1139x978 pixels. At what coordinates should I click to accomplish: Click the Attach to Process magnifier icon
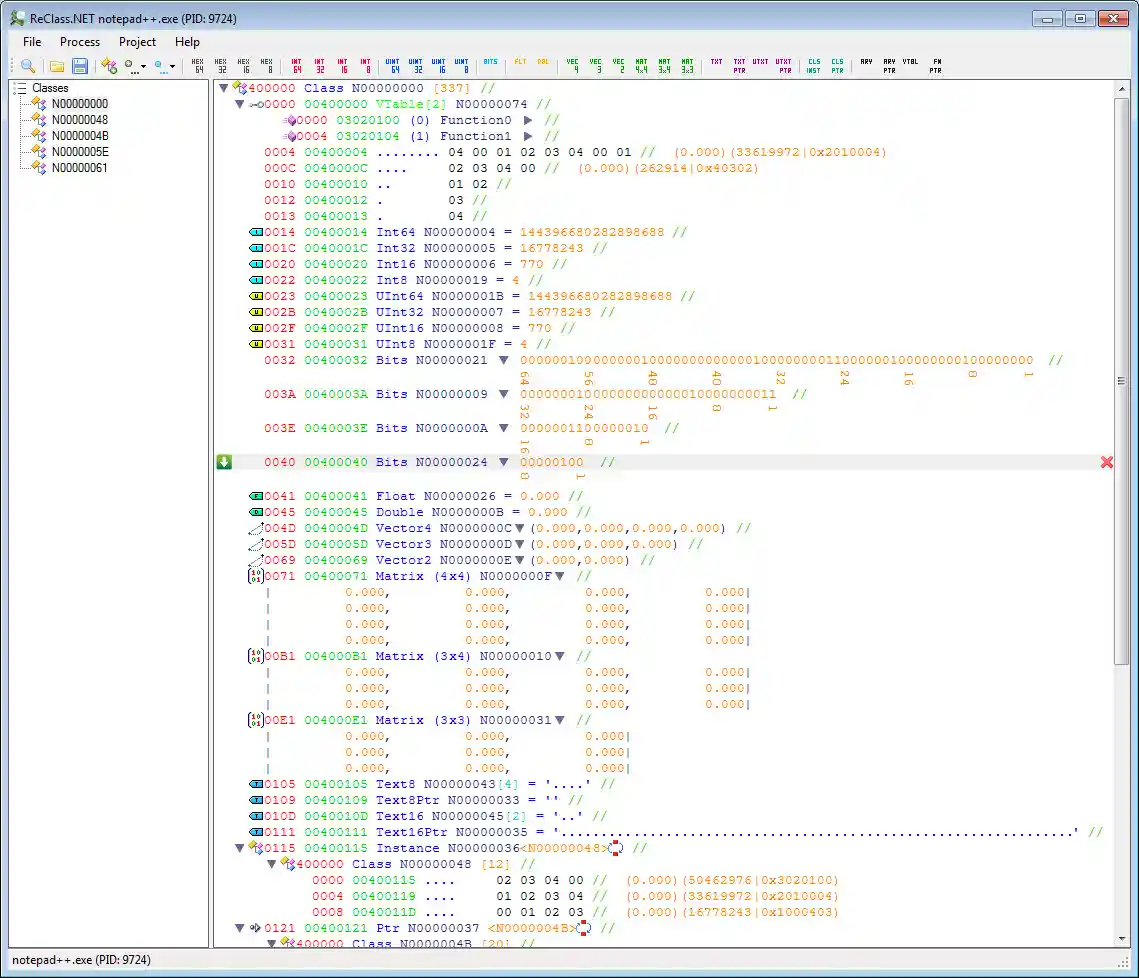28,66
